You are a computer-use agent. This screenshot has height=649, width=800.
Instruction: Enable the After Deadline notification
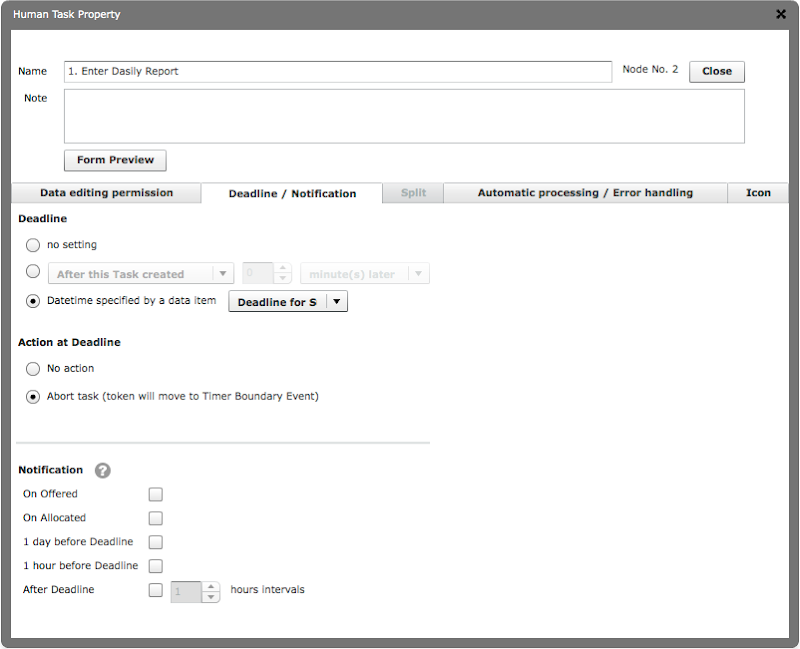point(155,590)
